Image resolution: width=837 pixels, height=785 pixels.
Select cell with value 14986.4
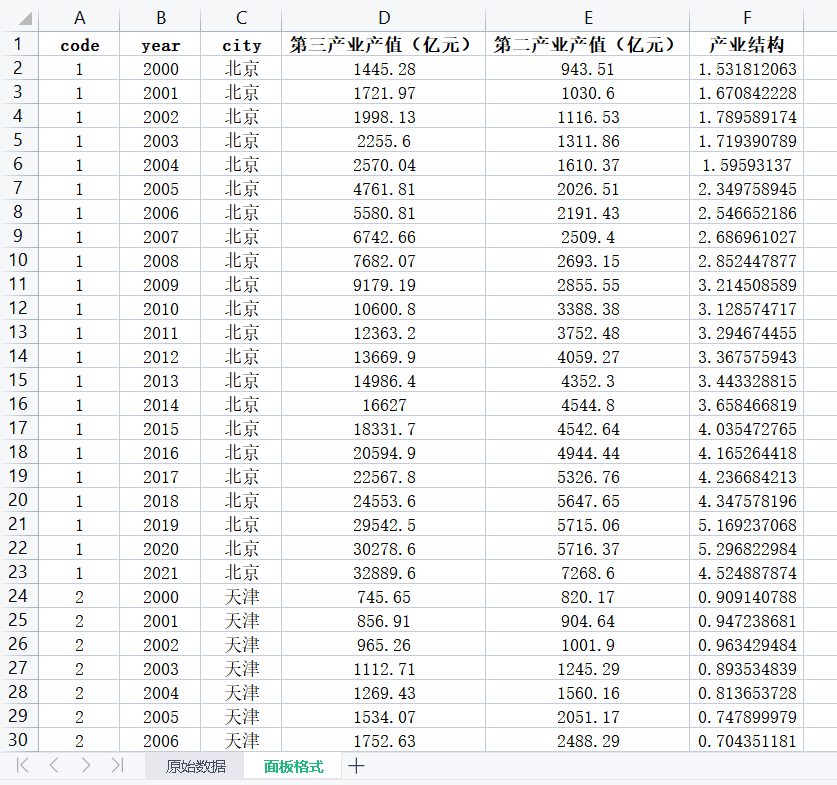click(x=384, y=380)
